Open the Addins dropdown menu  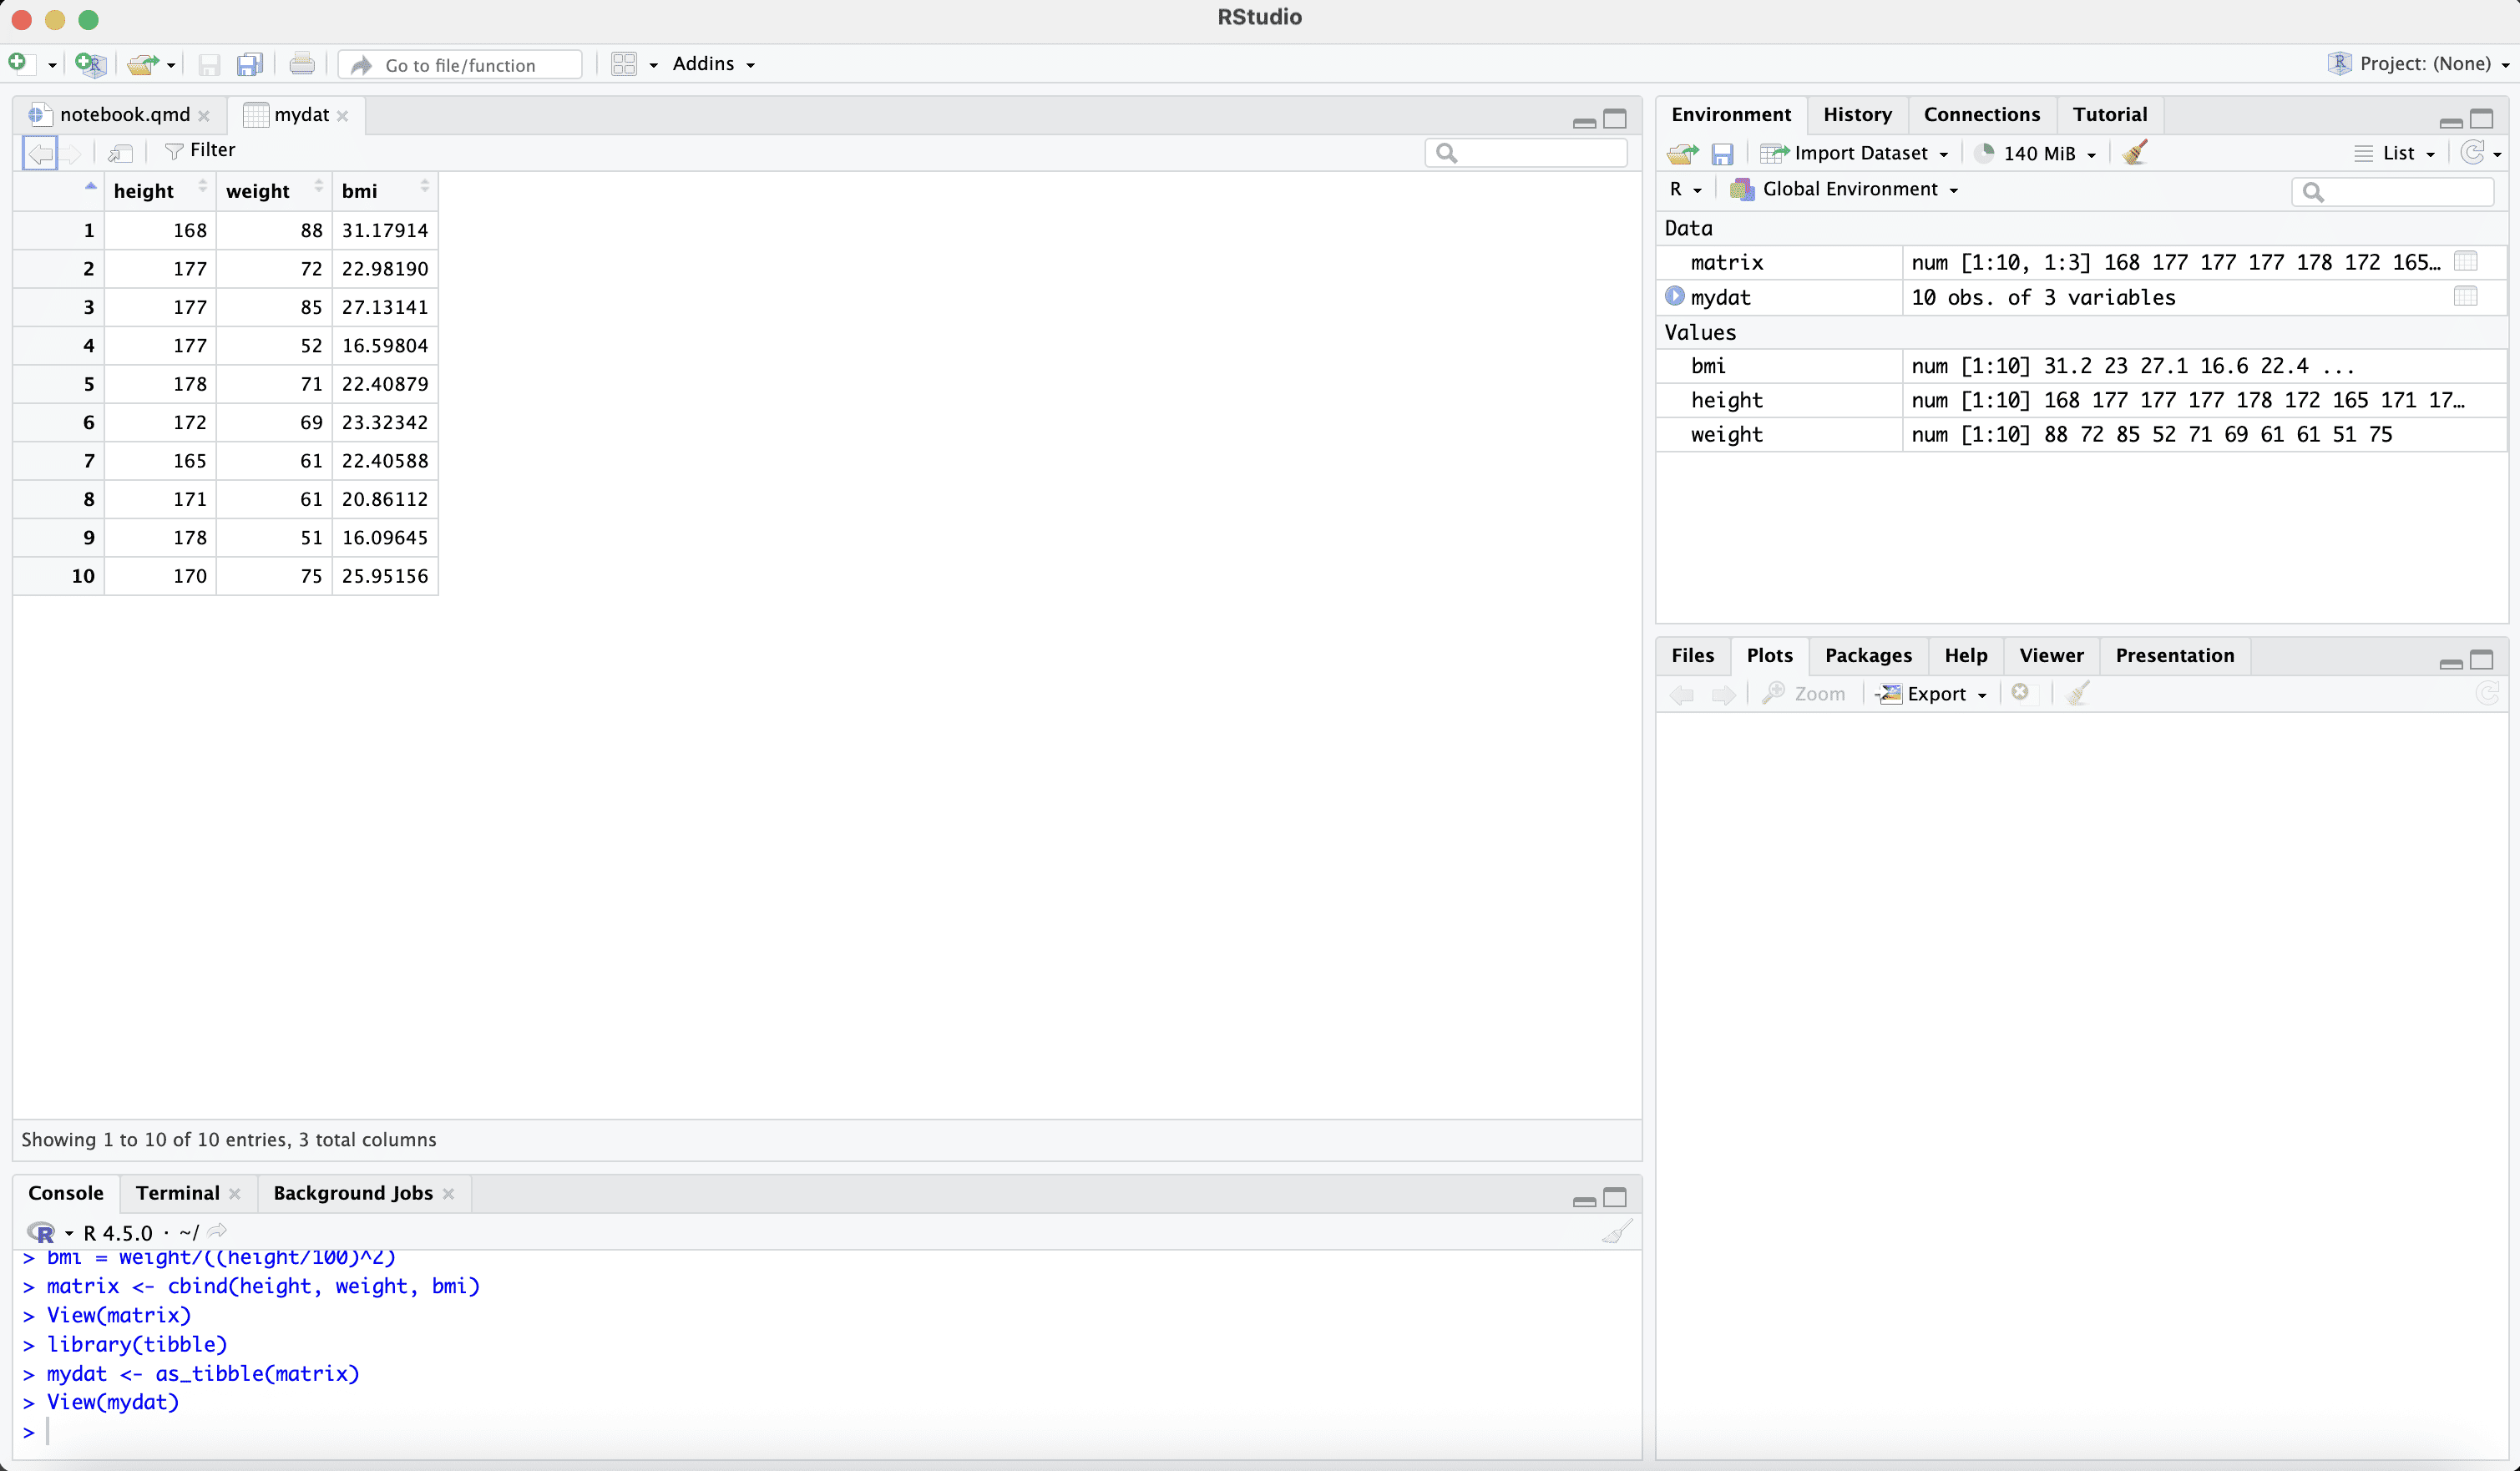tap(713, 64)
